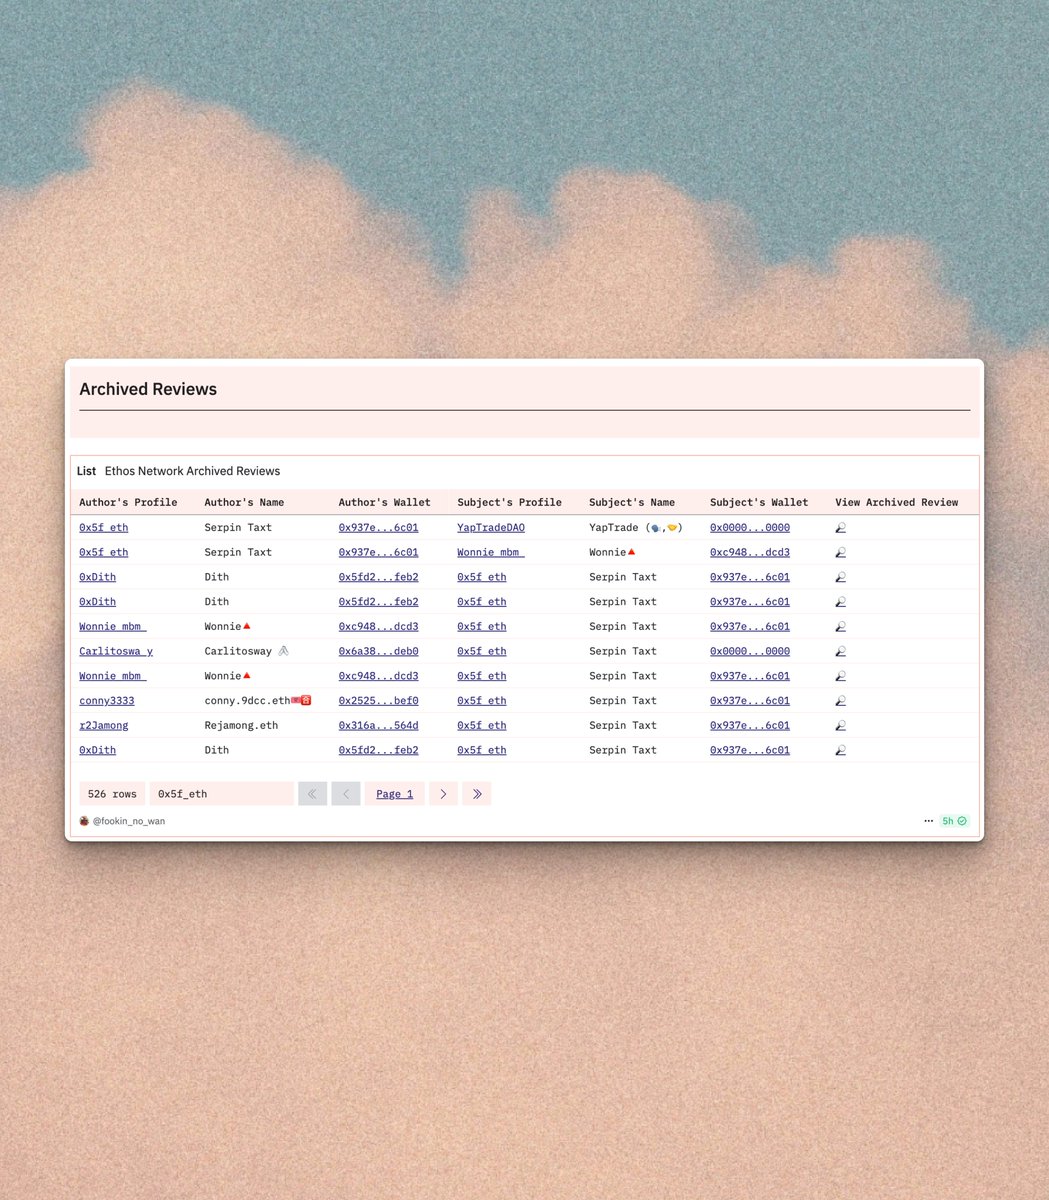1049x1200 pixels.
Task: Open the three-dots options menu
Action: click(x=929, y=821)
